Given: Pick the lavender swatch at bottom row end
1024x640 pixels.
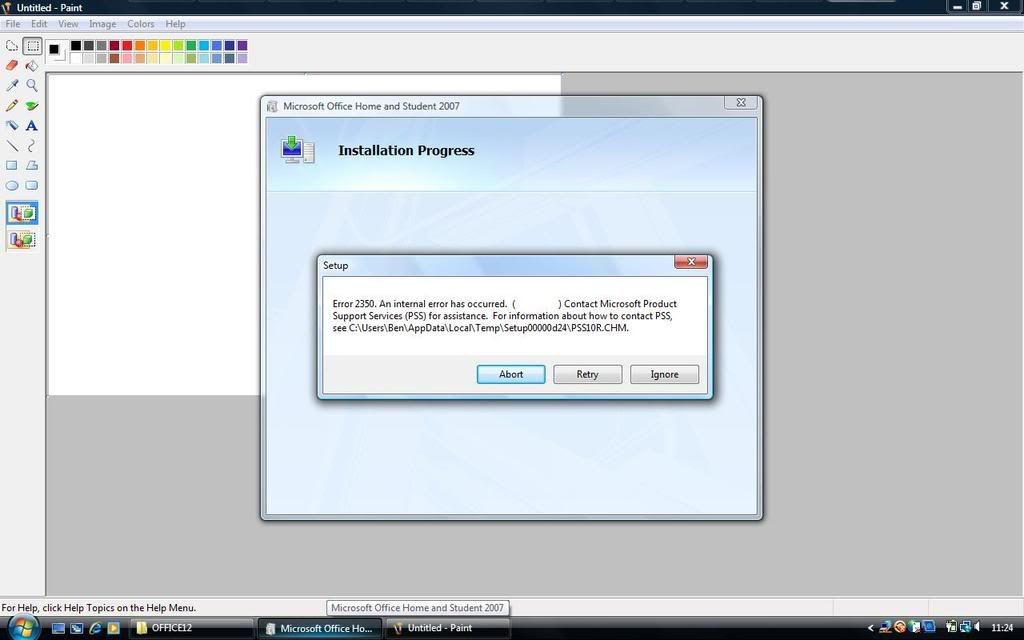Looking at the screenshot, I should tap(242, 58).
